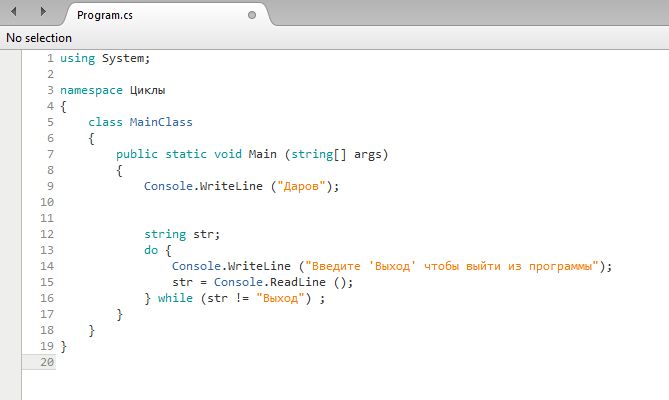Image resolution: width=669 pixels, height=400 pixels.
Task: Click the 'while' keyword on line 16
Action: pos(175,298)
